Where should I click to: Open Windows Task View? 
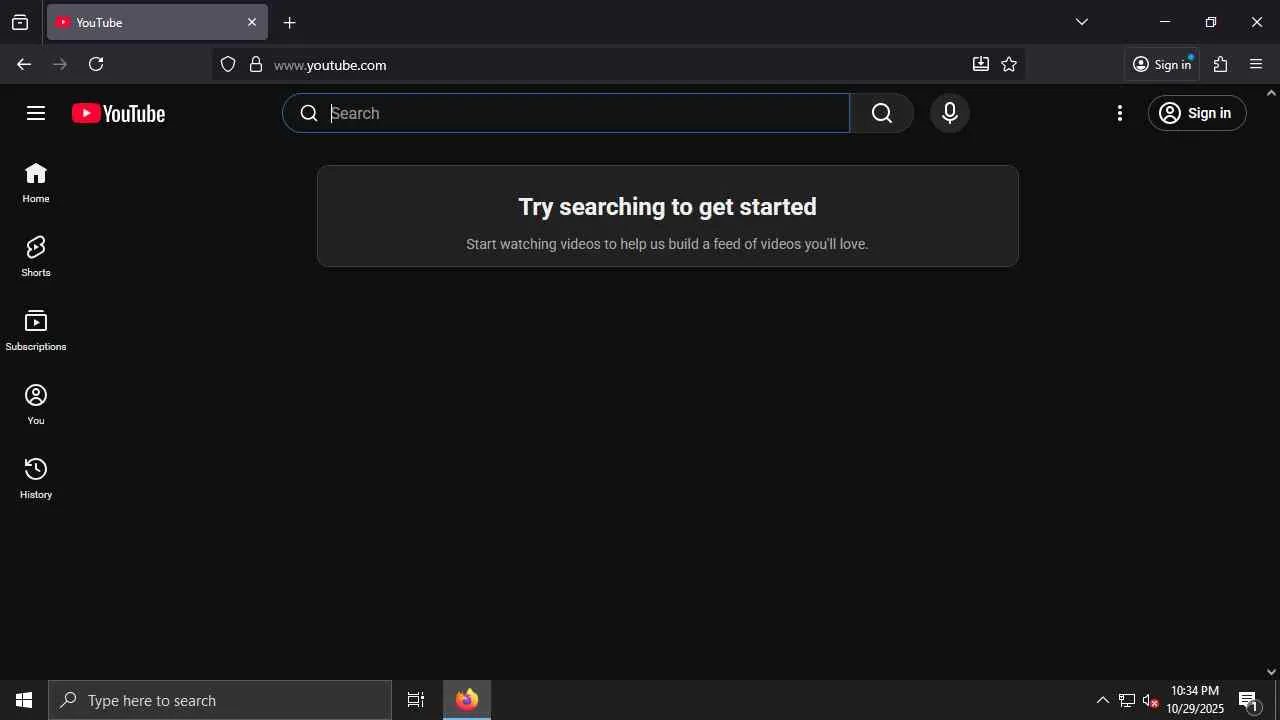point(416,700)
